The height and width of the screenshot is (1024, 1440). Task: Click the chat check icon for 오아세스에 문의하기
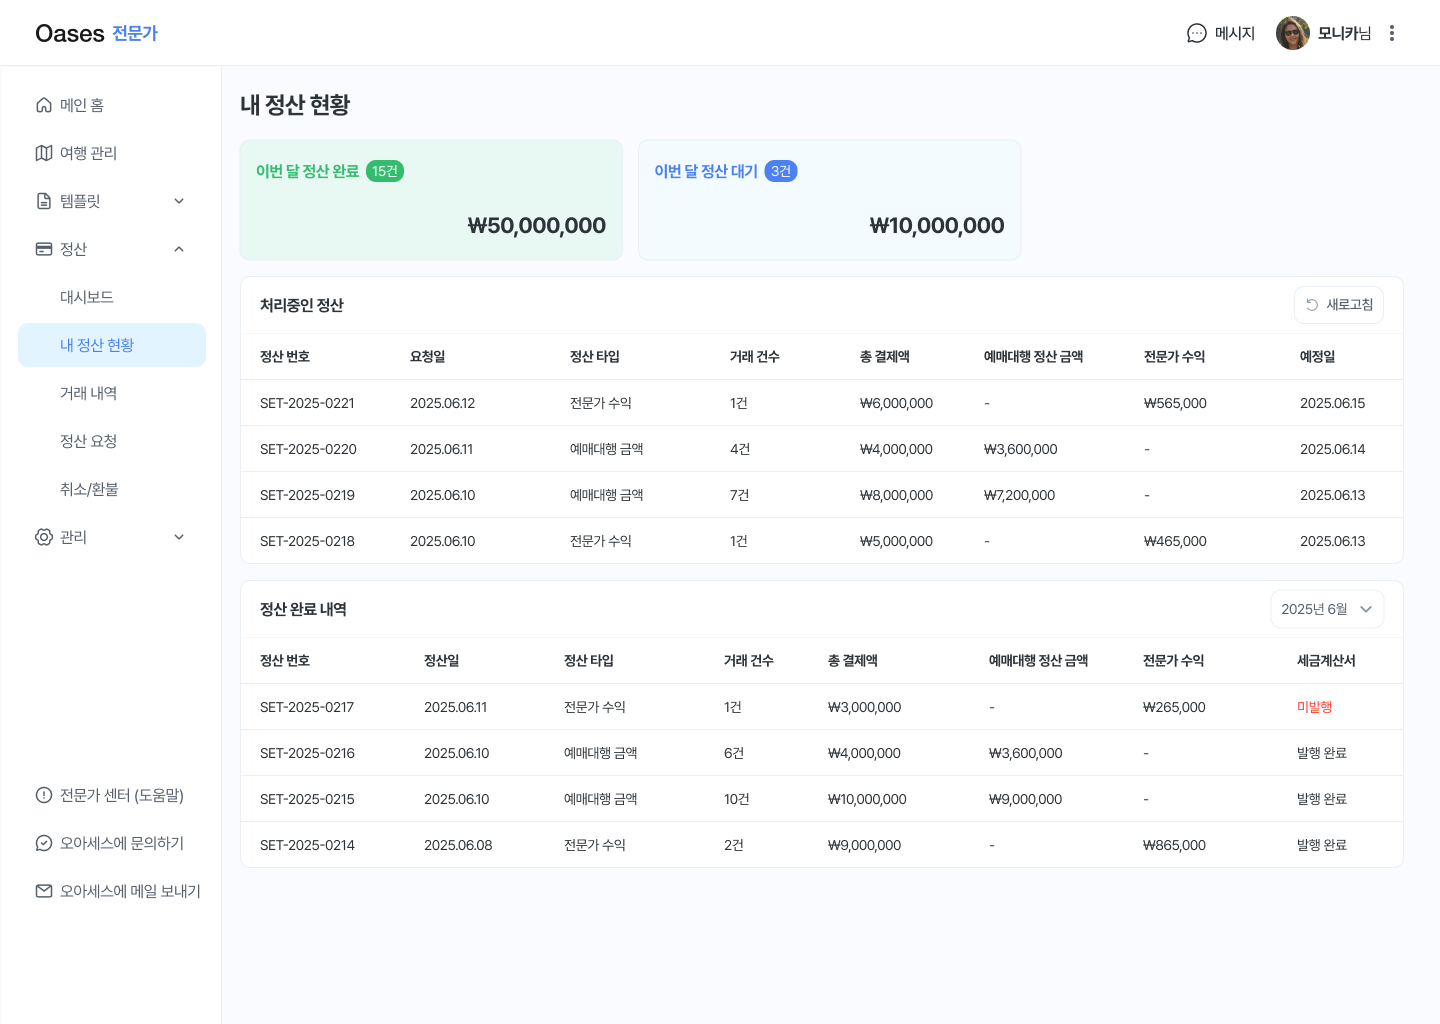point(44,843)
